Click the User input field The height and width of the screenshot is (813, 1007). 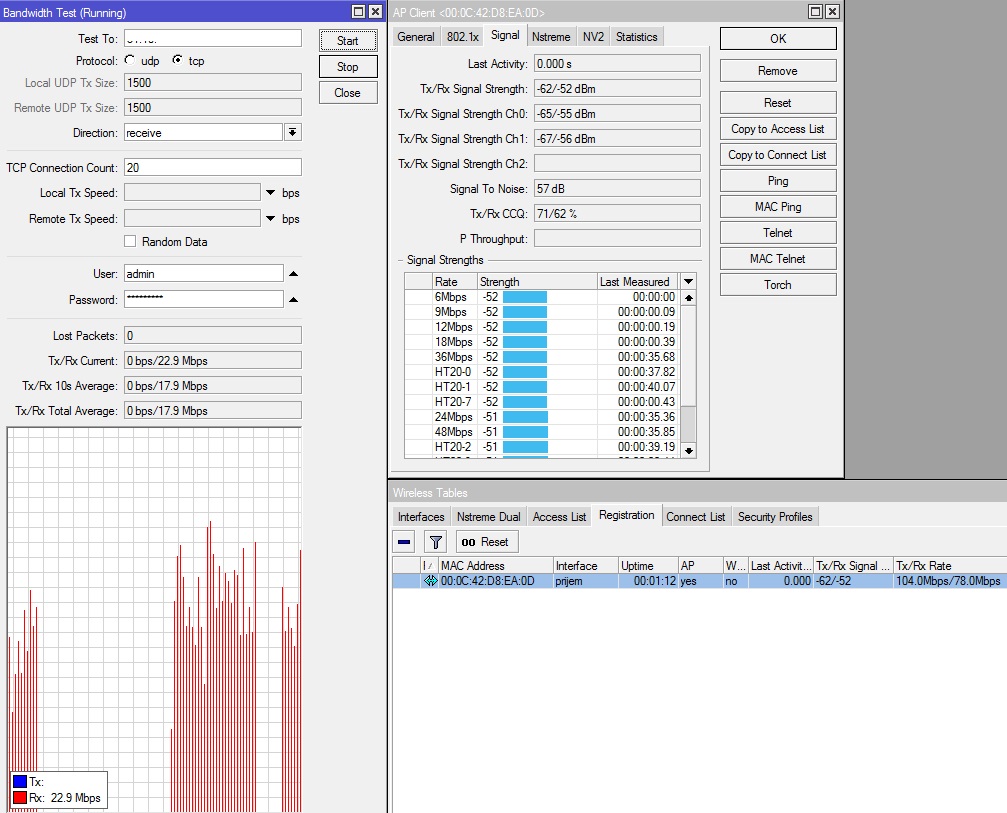(x=204, y=274)
